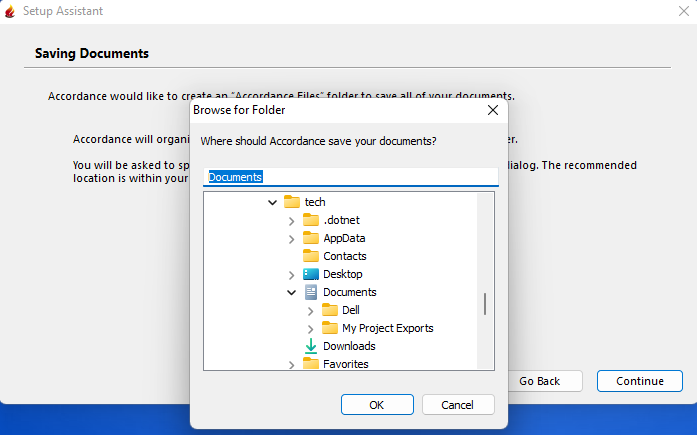Click Continue in Setup Assistant
Screen dimensions: 697x435
[639, 381]
